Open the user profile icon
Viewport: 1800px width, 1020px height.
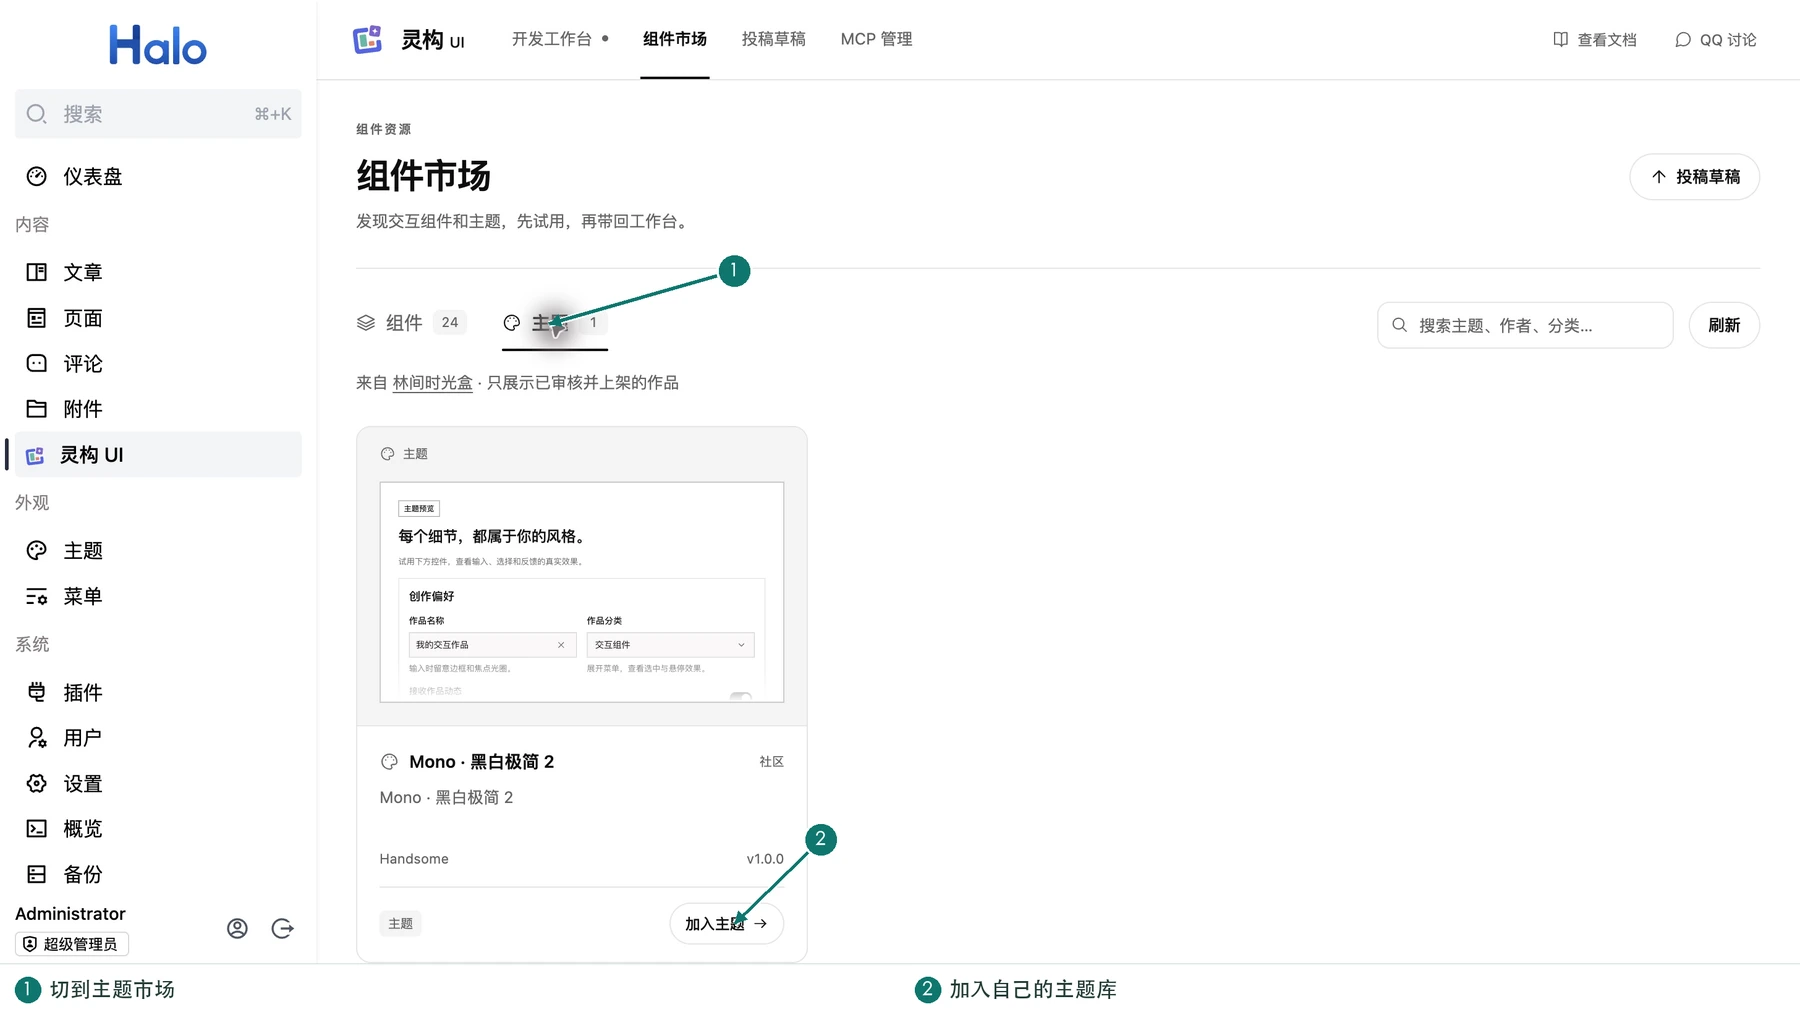click(x=237, y=929)
